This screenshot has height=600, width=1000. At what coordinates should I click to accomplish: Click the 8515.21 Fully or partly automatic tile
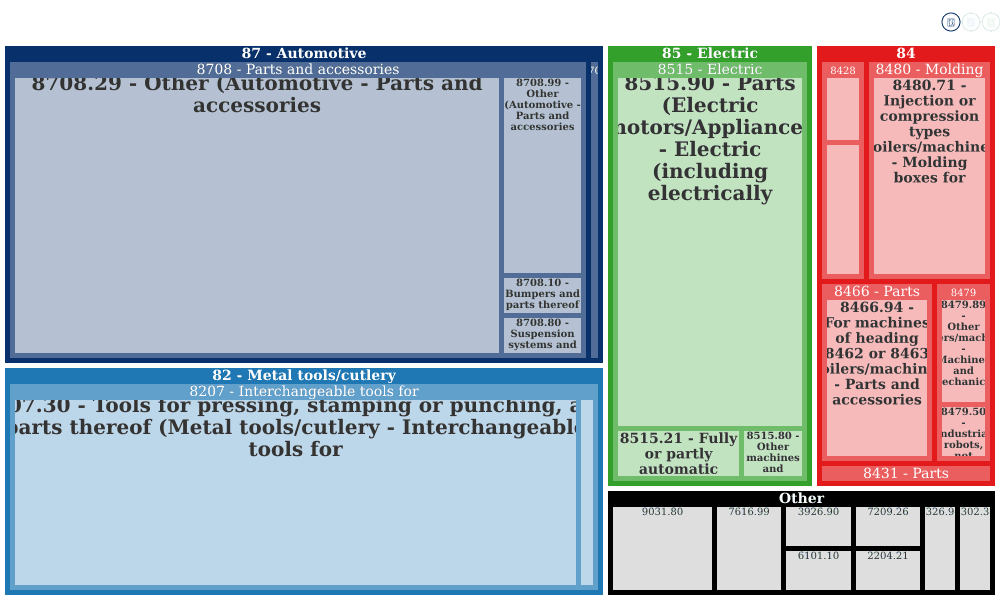point(678,454)
